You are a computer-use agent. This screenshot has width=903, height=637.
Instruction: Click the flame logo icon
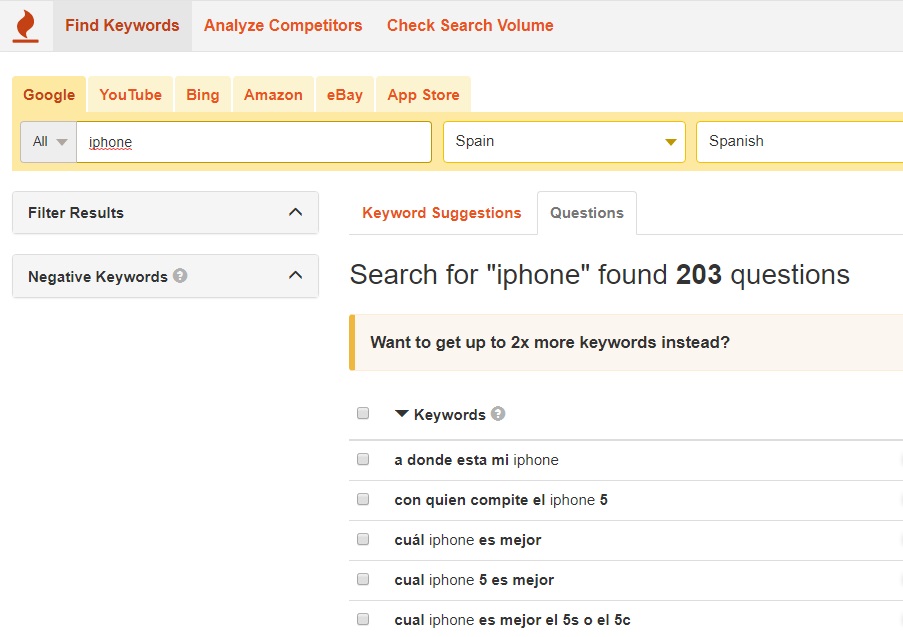(x=25, y=26)
